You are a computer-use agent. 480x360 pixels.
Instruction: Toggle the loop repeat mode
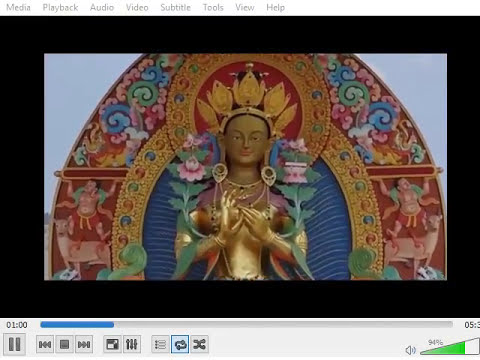pos(180,344)
